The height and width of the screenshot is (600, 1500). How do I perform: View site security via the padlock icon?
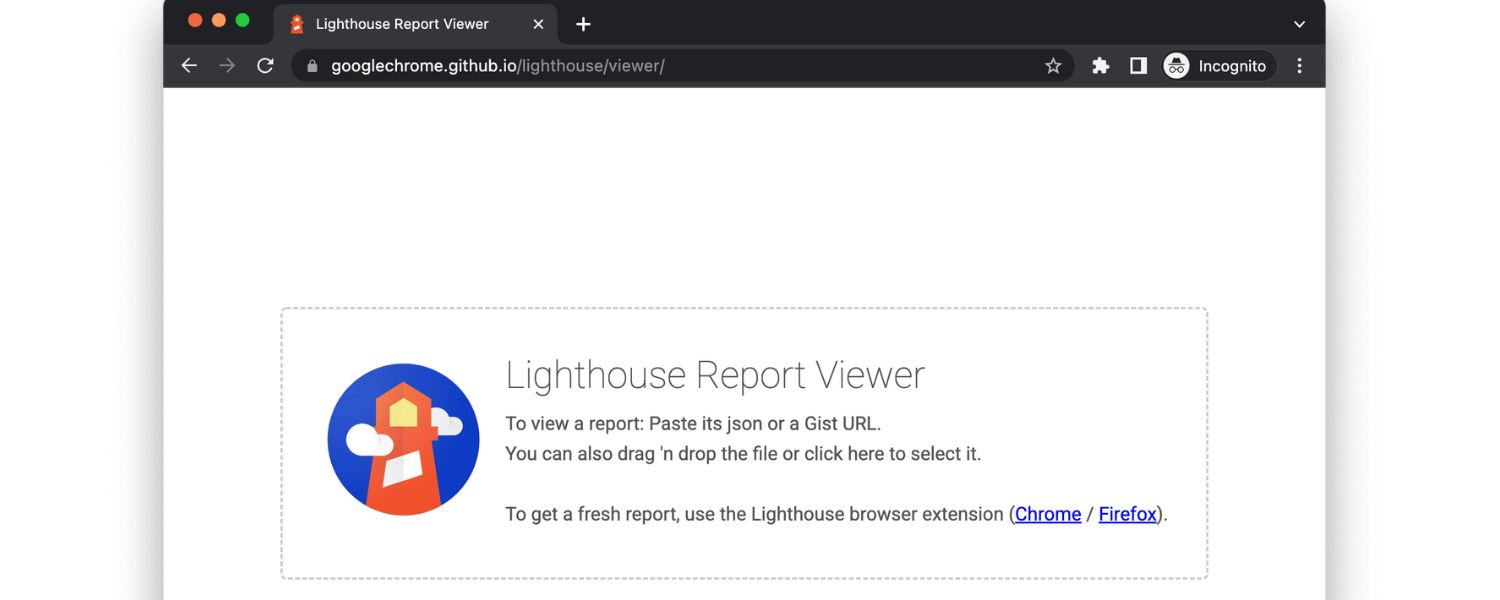311,65
